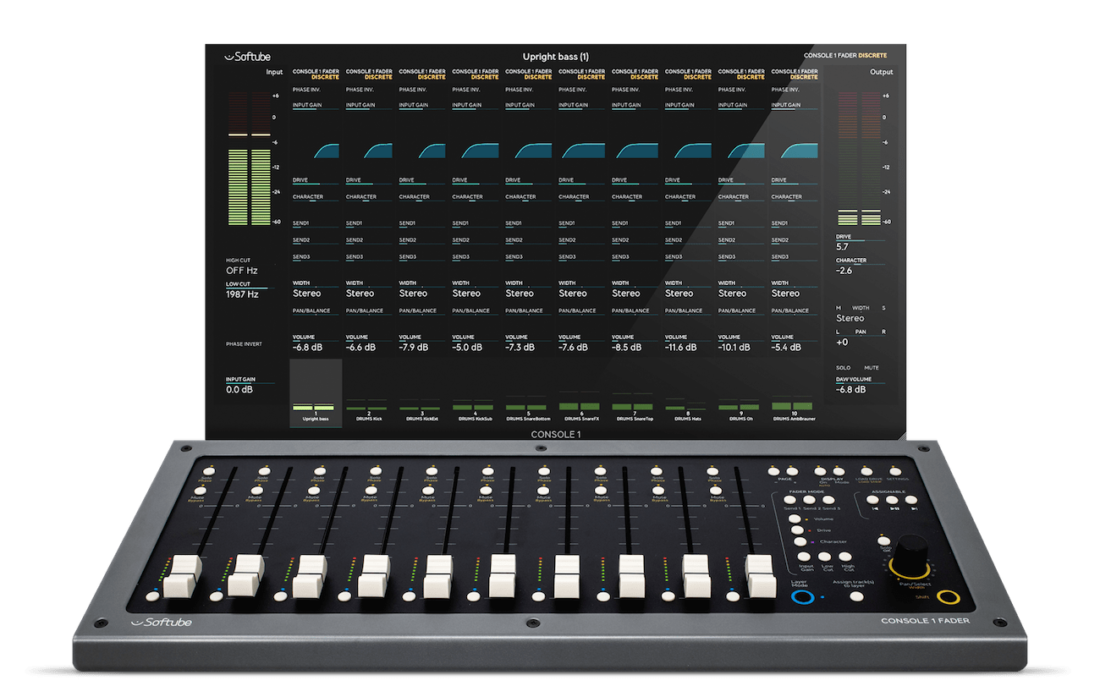Click the OFF Hz high cut value
Image resolution: width=1100 pixels, height=686 pixels.
click(241, 271)
